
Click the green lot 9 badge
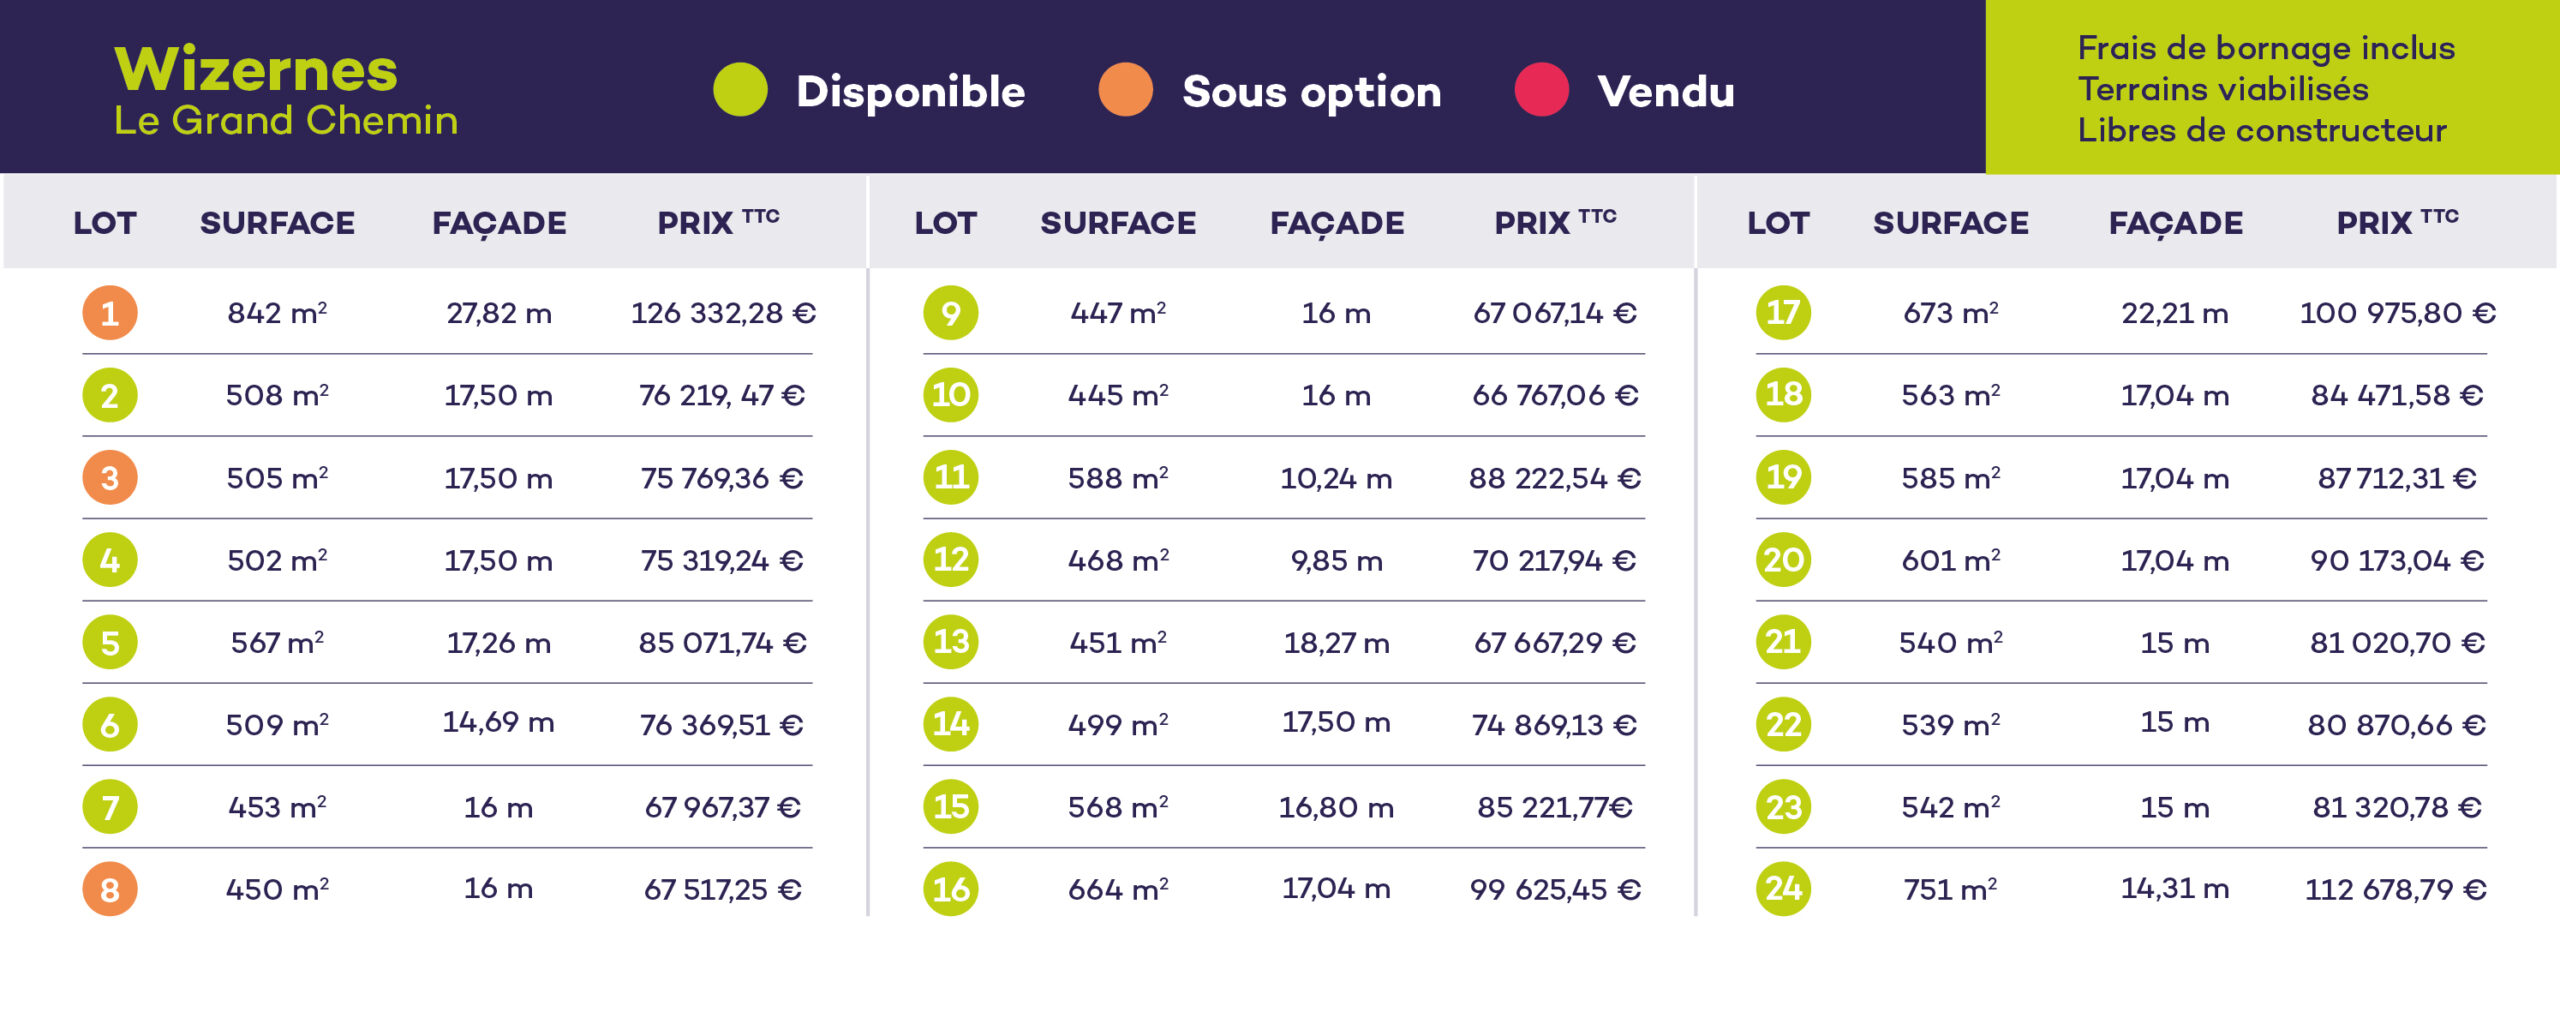[950, 313]
